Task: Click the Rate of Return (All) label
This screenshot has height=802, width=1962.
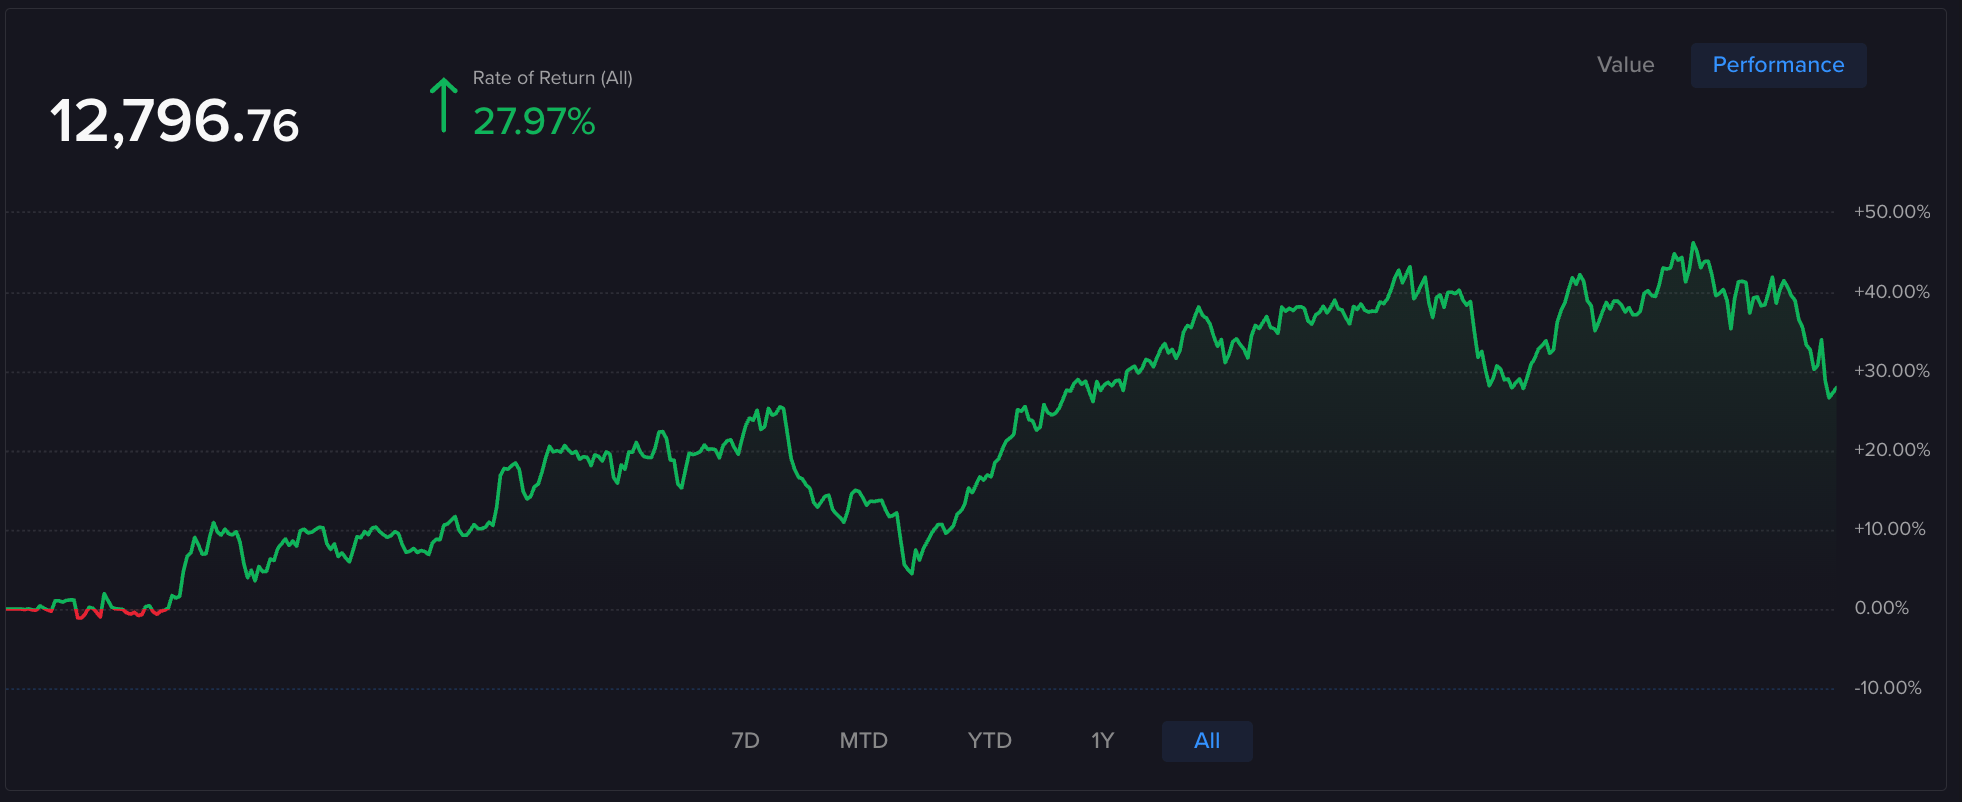Action: [x=552, y=78]
